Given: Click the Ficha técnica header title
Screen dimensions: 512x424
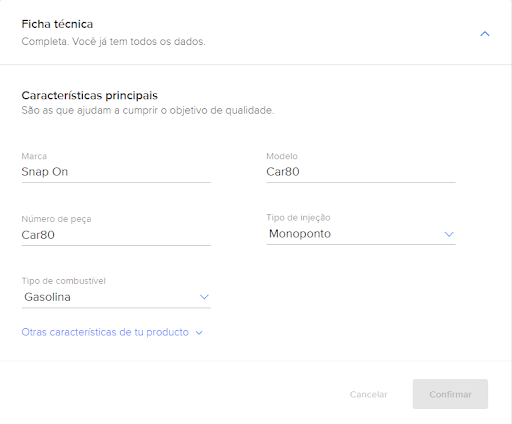Looking at the screenshot, I should (x=57, y=24).
